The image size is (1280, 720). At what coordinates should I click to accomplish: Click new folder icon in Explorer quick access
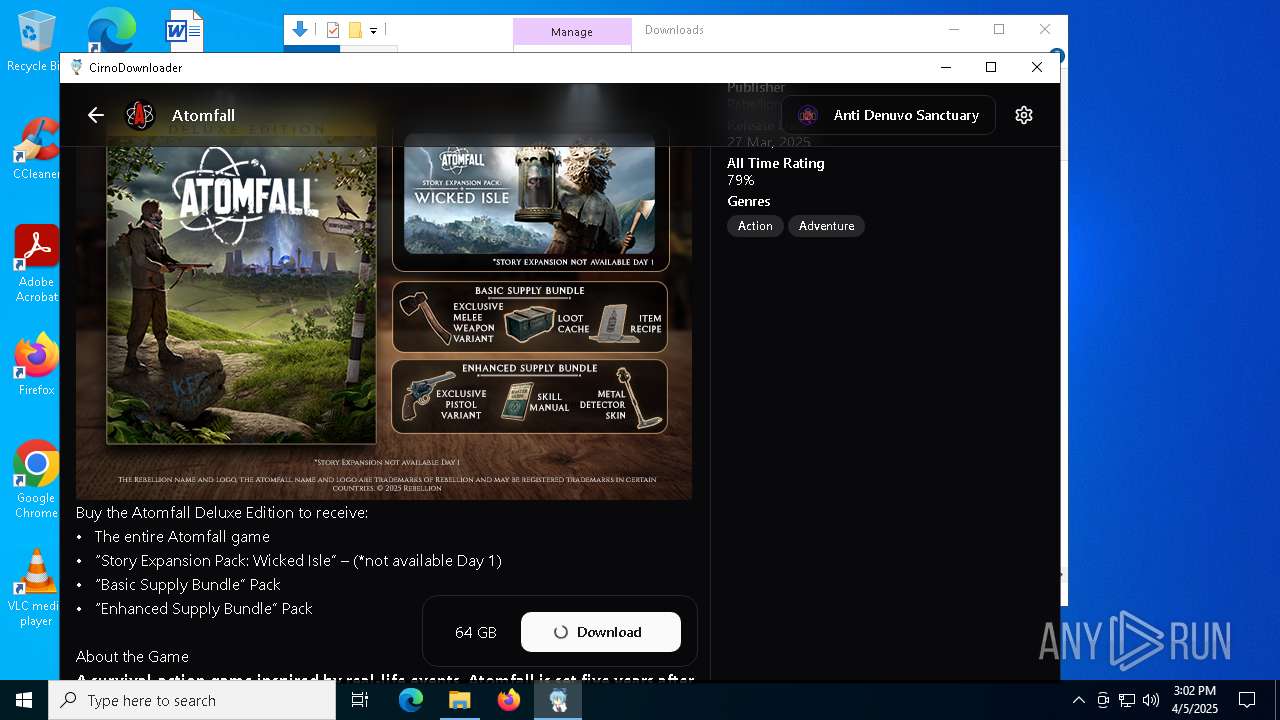[354, 30]
